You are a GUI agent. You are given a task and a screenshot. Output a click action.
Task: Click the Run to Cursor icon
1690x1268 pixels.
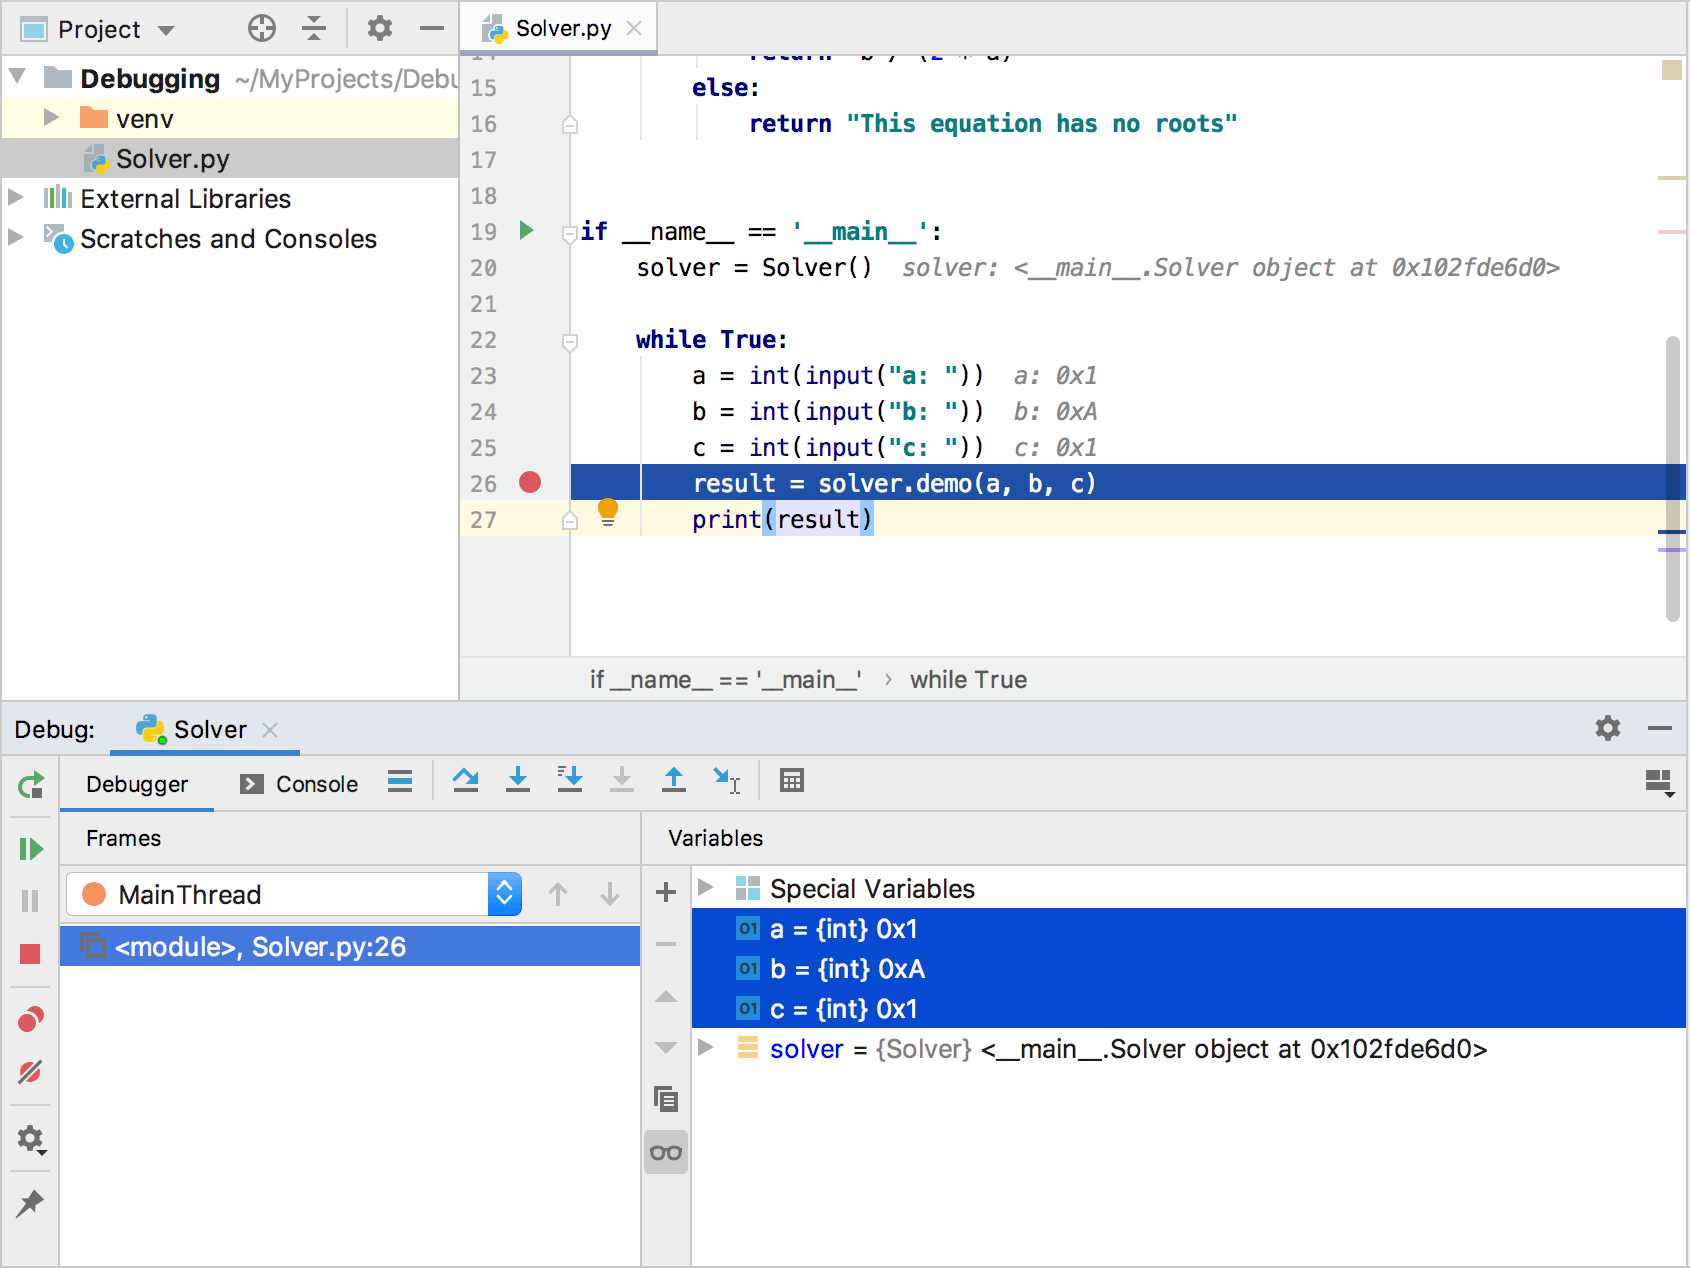[x=726, y=781]
